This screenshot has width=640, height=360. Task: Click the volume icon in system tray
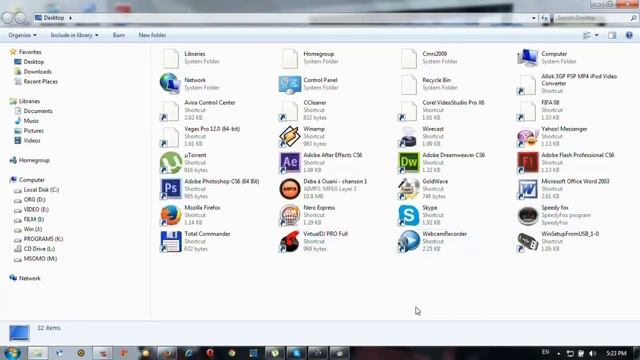coord(592,353)
